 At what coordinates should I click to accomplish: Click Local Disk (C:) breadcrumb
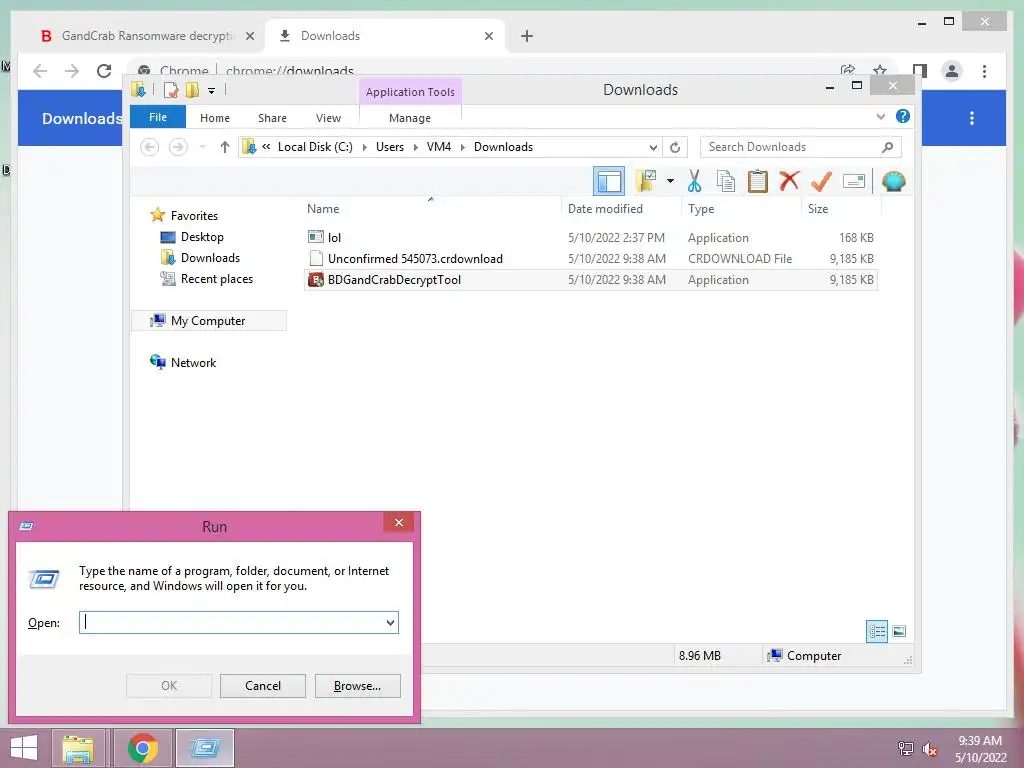tap(315, 147)
